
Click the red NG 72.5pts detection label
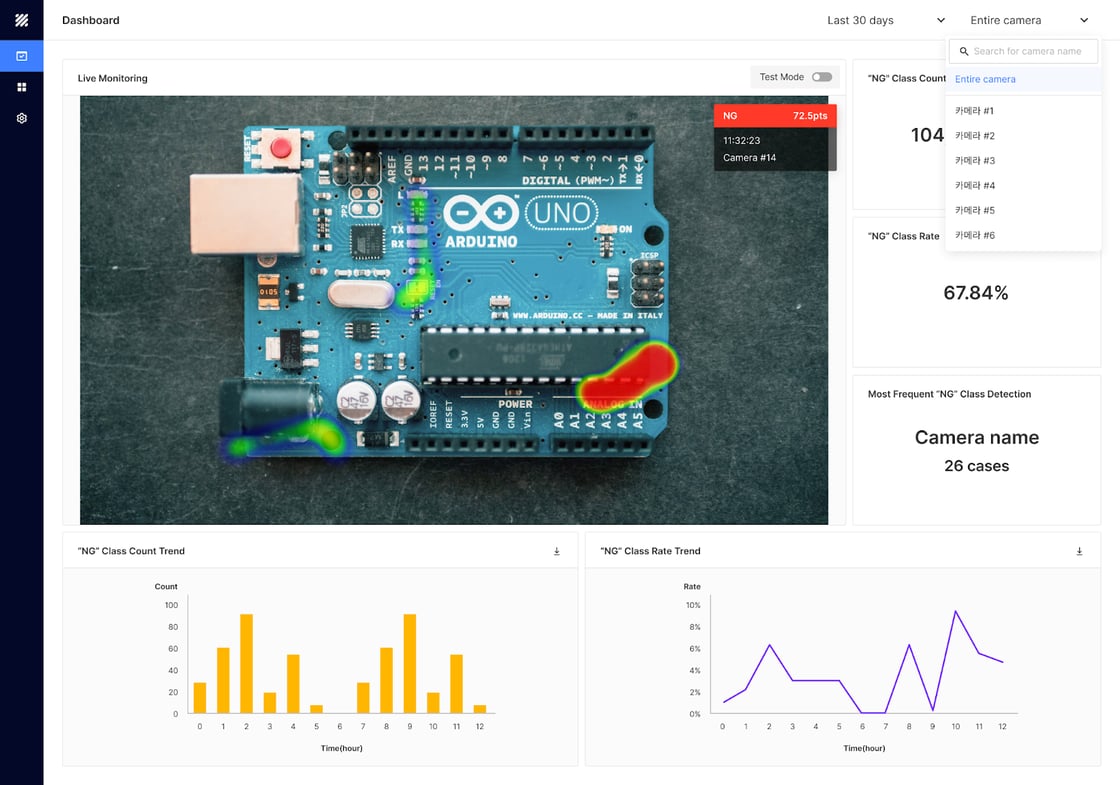775,116
